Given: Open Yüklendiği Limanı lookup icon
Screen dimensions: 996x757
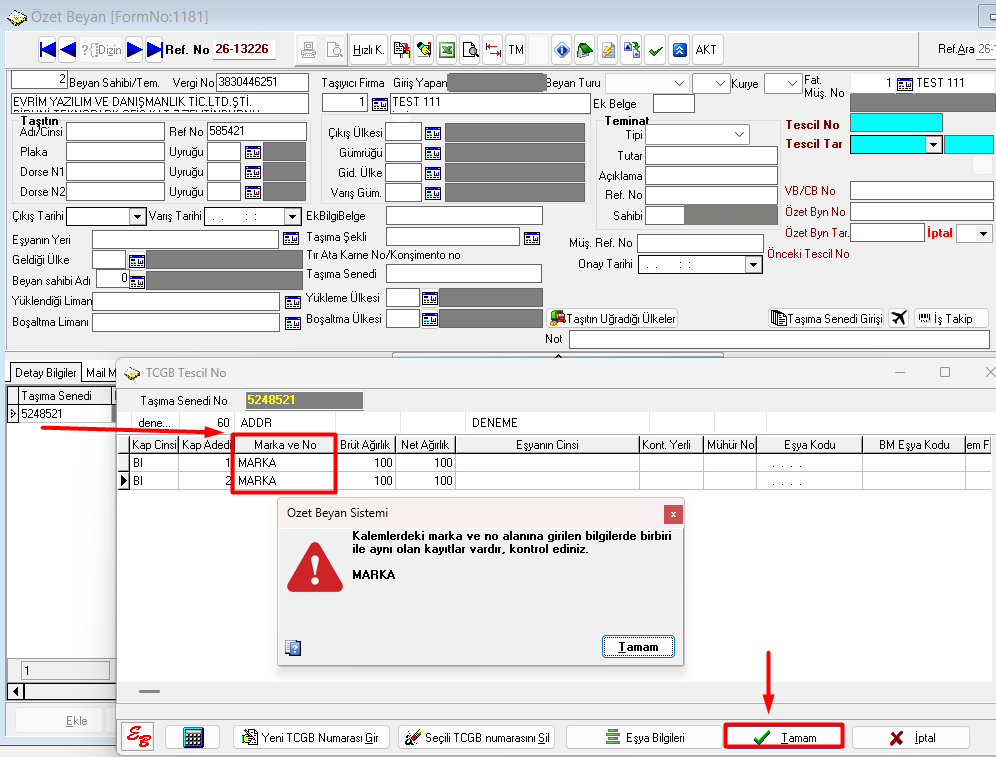Looking at the screenshot, I should (293, 302).
